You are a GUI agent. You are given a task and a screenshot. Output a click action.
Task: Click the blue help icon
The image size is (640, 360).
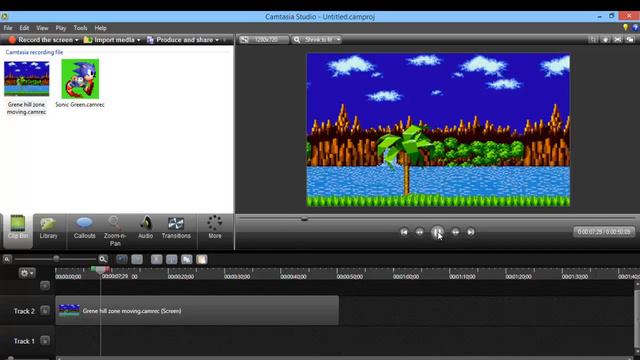[x=635, y=27]
